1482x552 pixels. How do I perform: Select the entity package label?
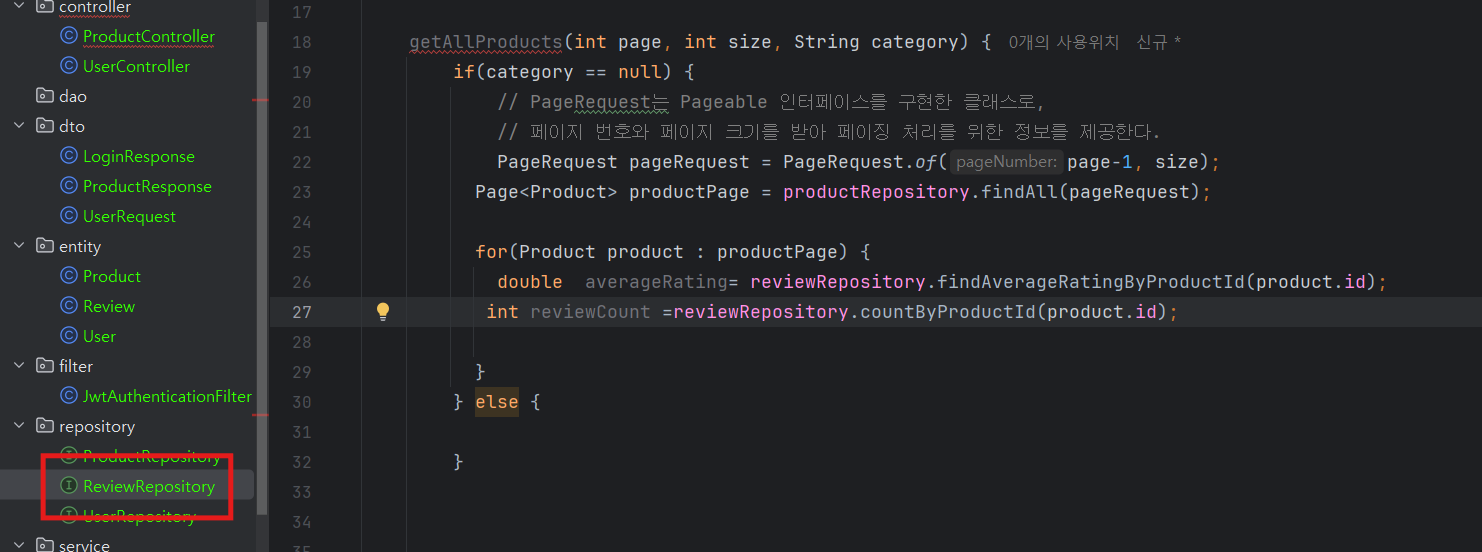(x=80, y=246)
